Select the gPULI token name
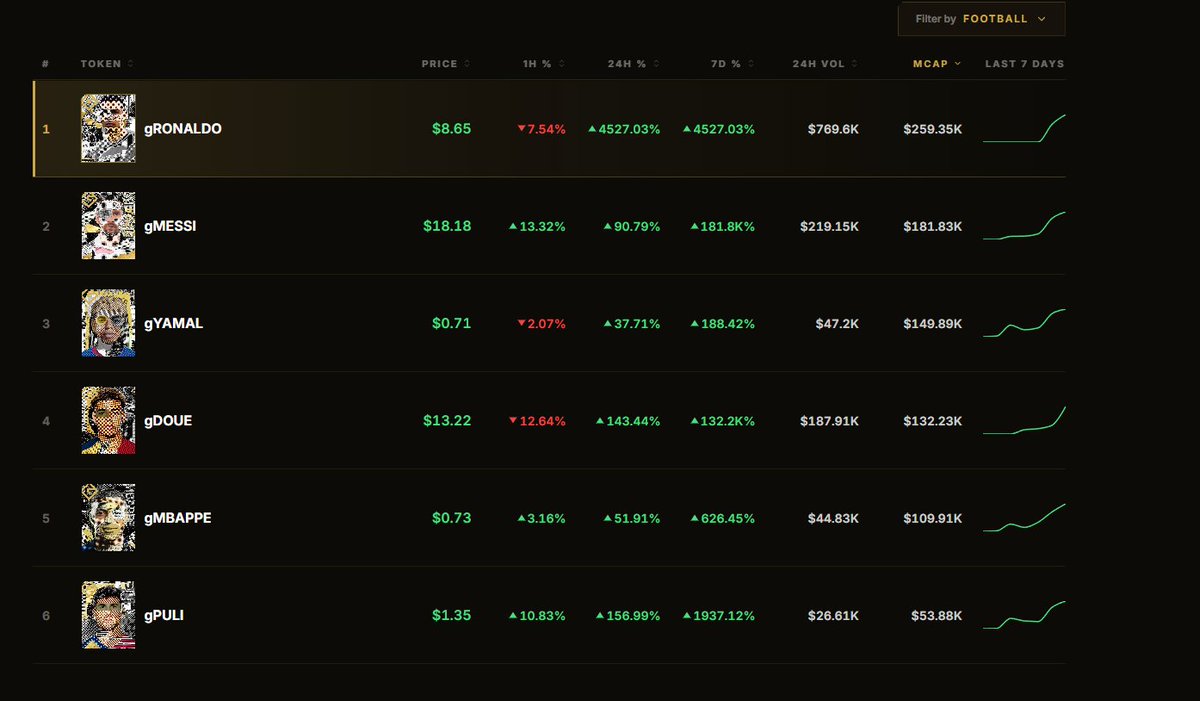This screenshot has width=1200, height=701. (164, 616)
